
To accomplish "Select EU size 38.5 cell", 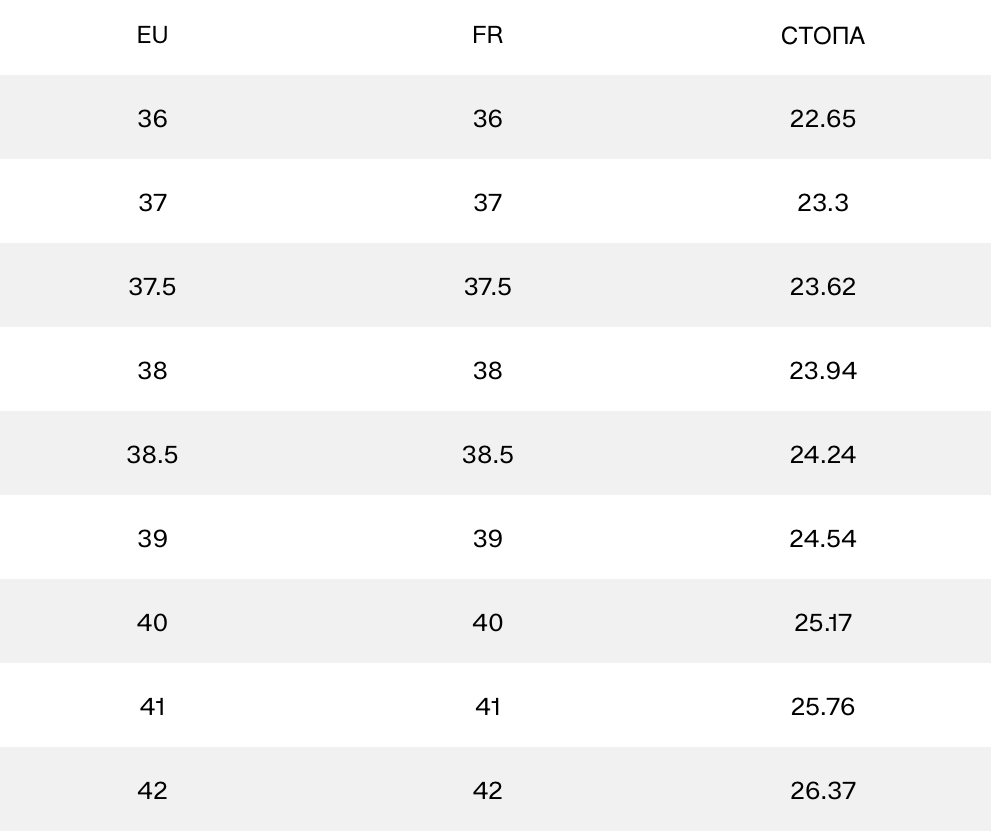I will point(152,455).
